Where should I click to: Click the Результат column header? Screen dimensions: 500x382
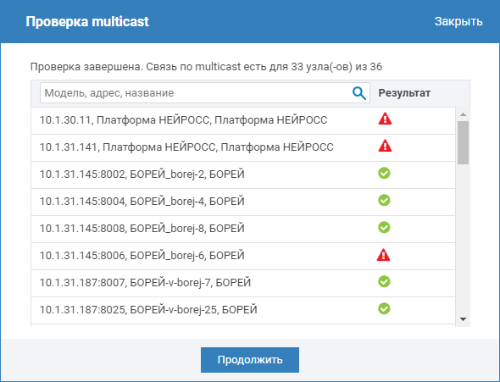[x=404, y=93]
